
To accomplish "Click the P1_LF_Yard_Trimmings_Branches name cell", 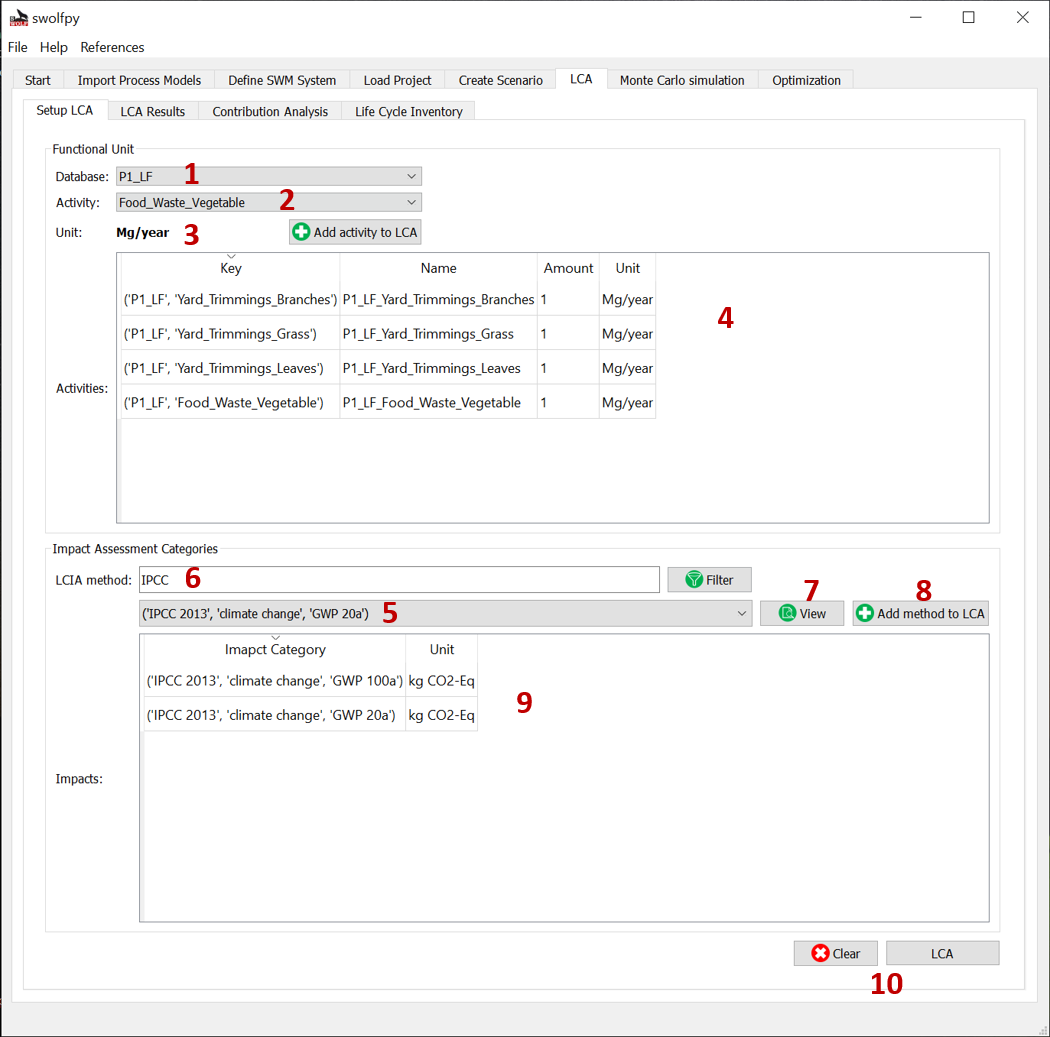I will (439, 299).
